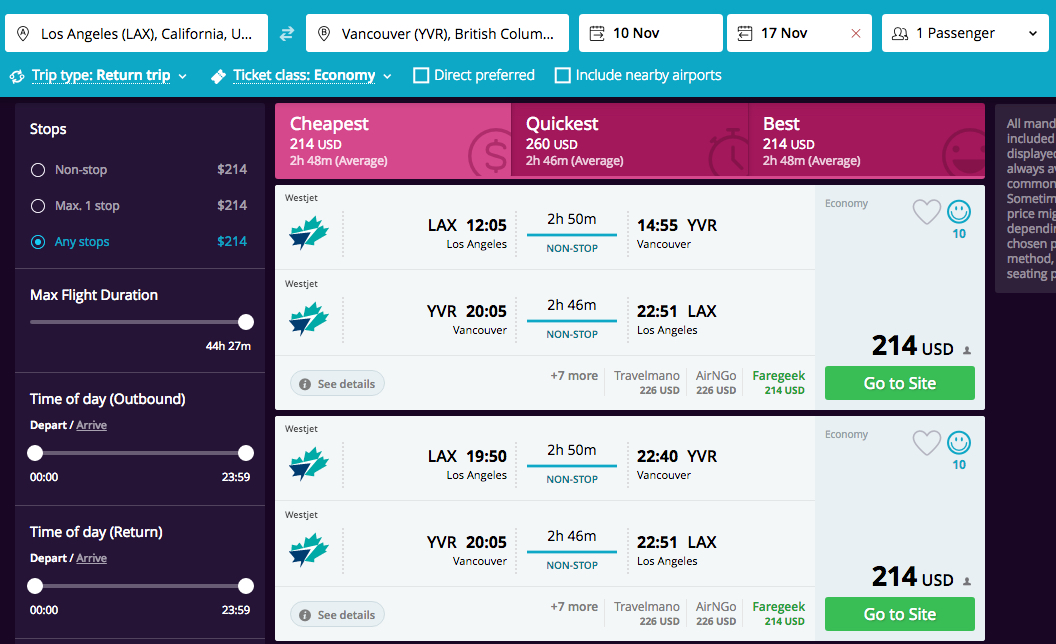This screenshot has height=644, width=1056.
Task: Switch to the Quickest results tab
Action: [630, 141]
